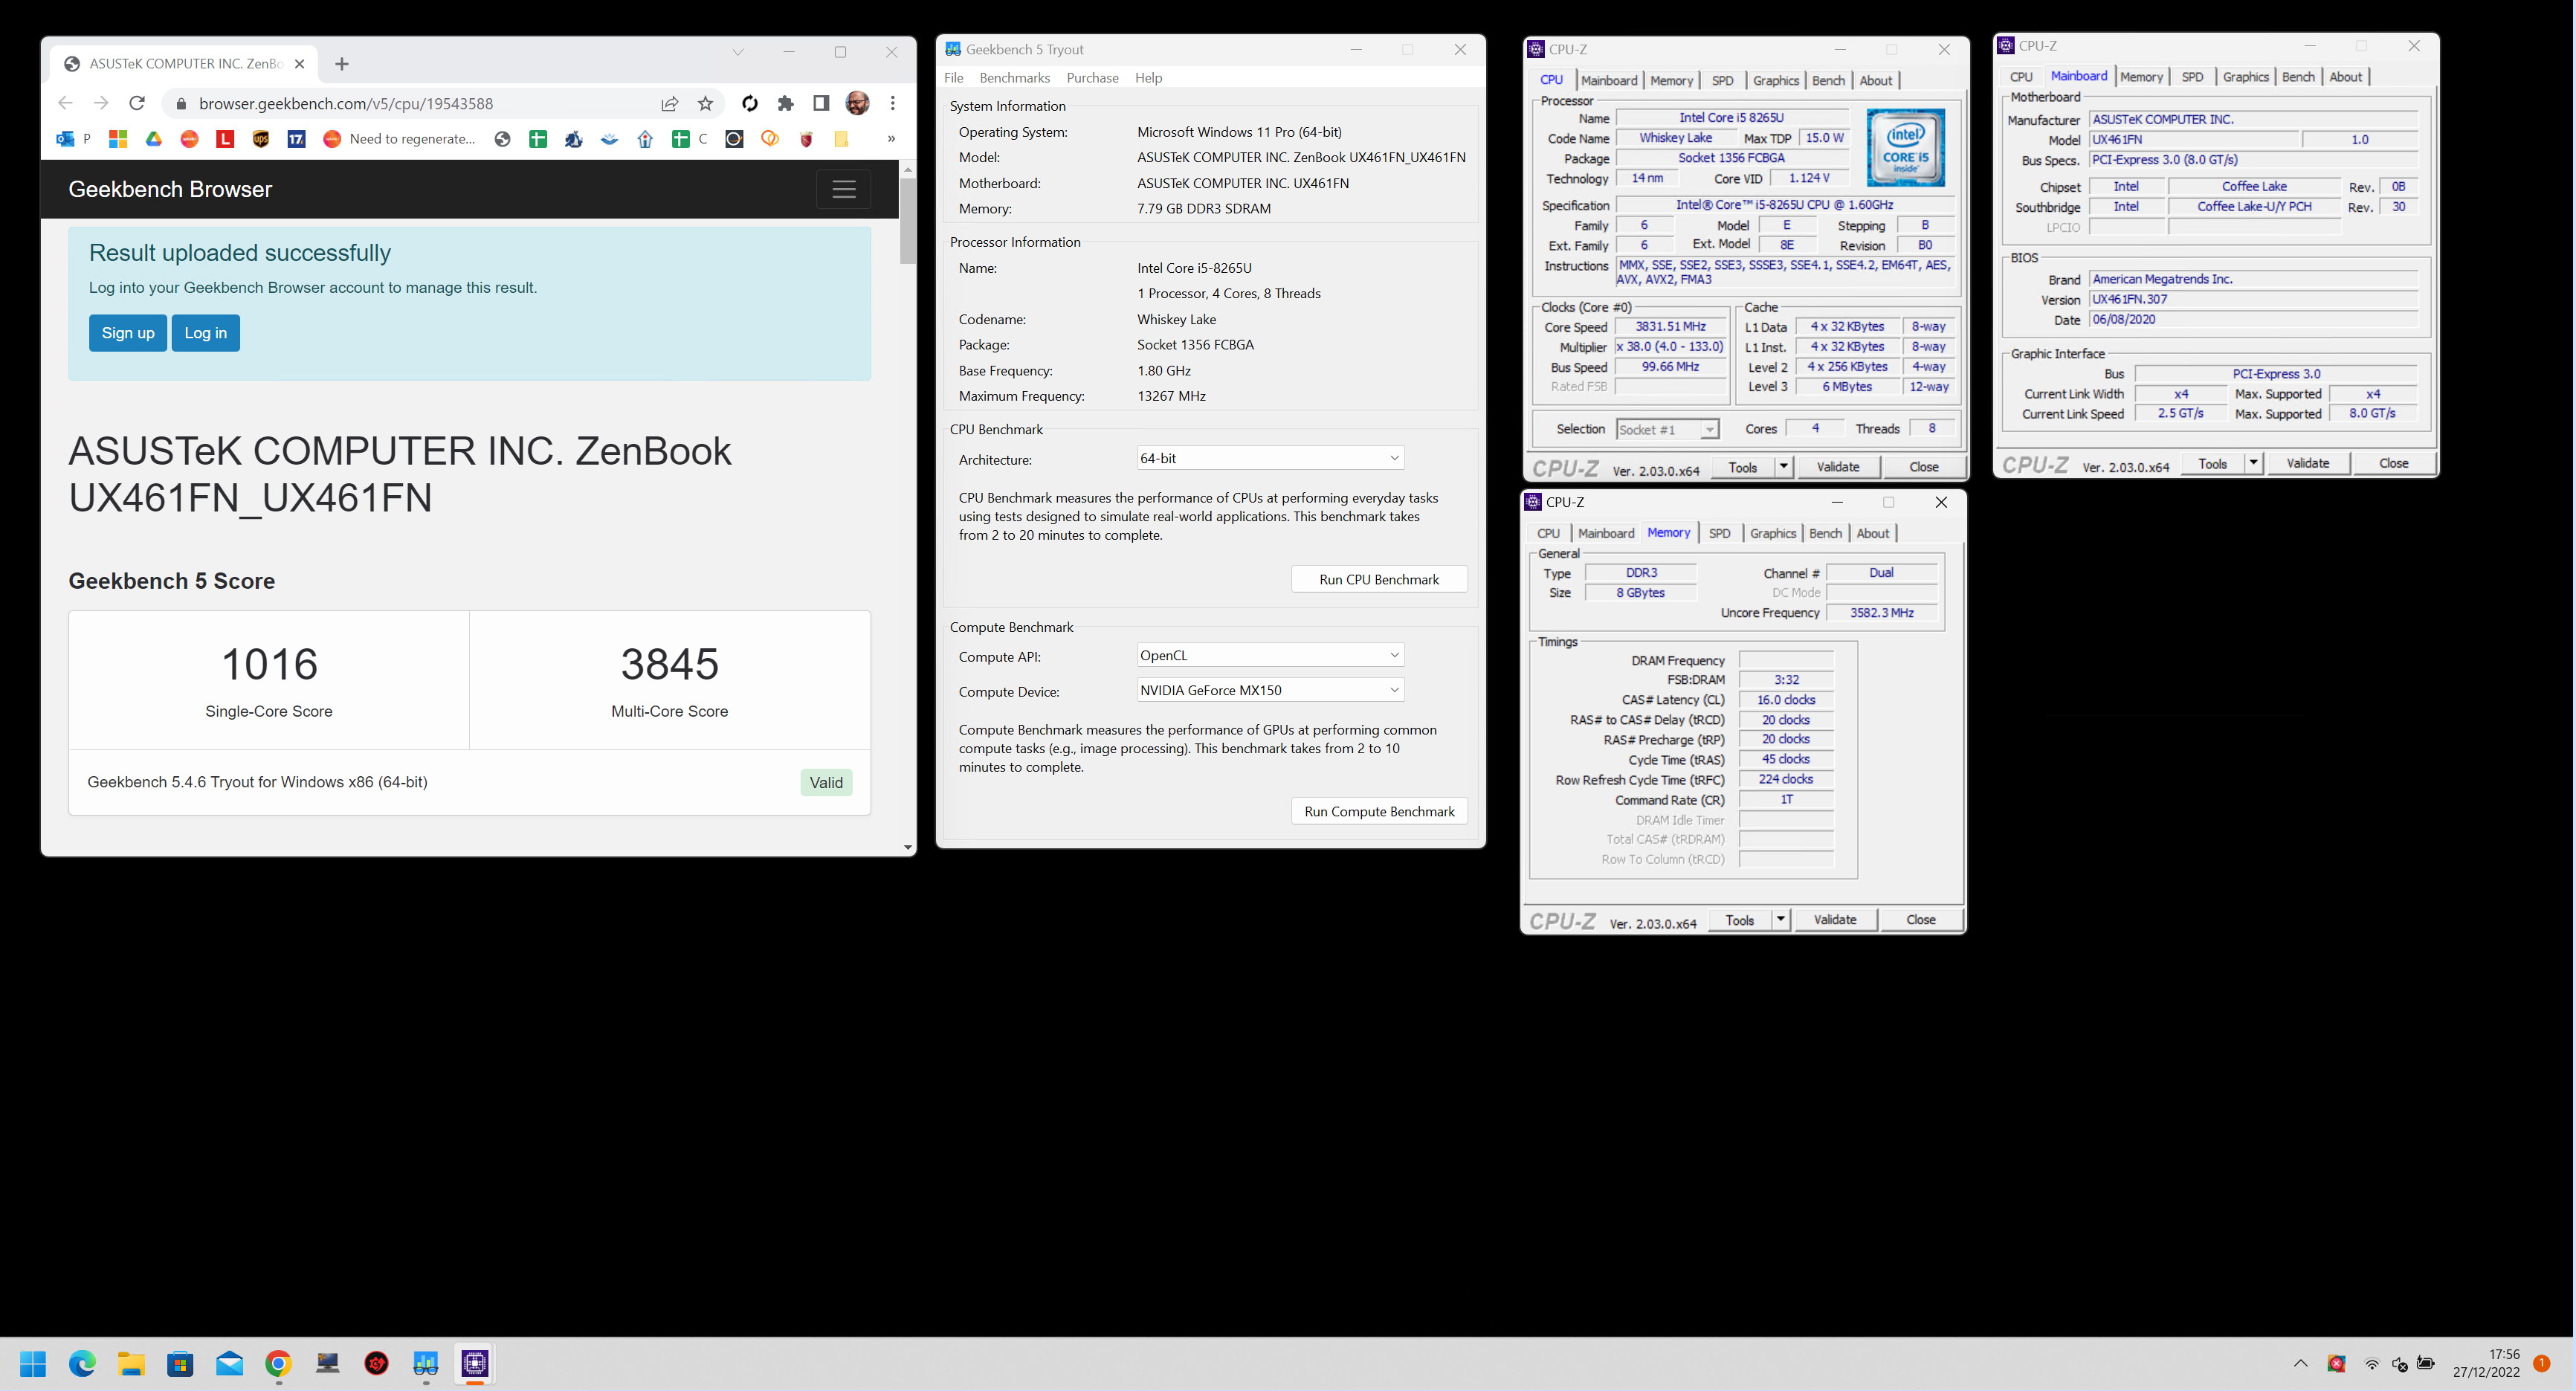Switch to CPU-Z from the taskbar
This screenshot has width=2576, height=1391.
click(475, 1363)
